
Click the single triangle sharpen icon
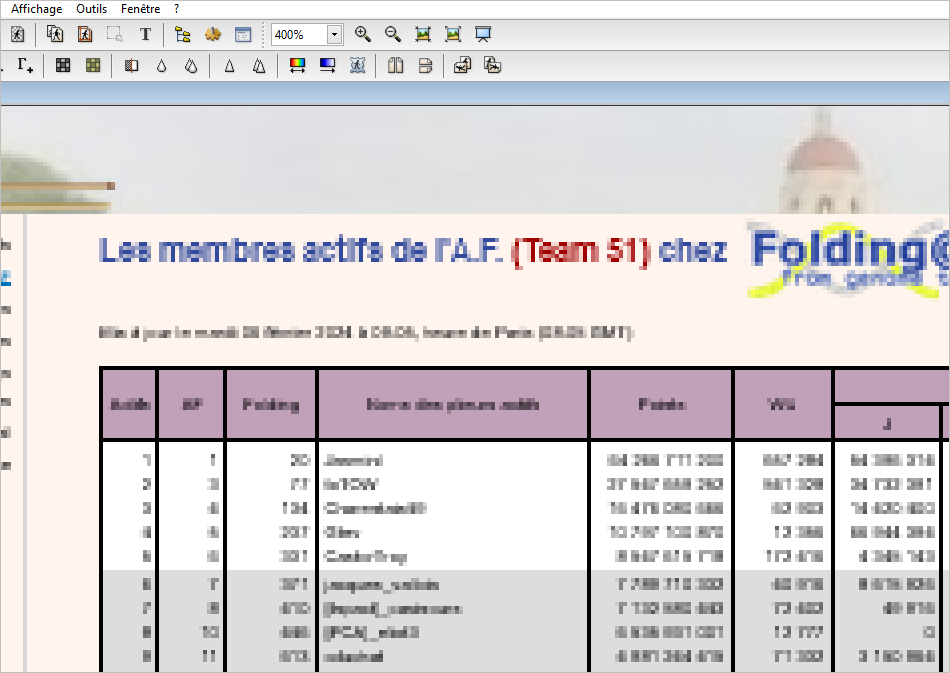[x=229, y=66]
